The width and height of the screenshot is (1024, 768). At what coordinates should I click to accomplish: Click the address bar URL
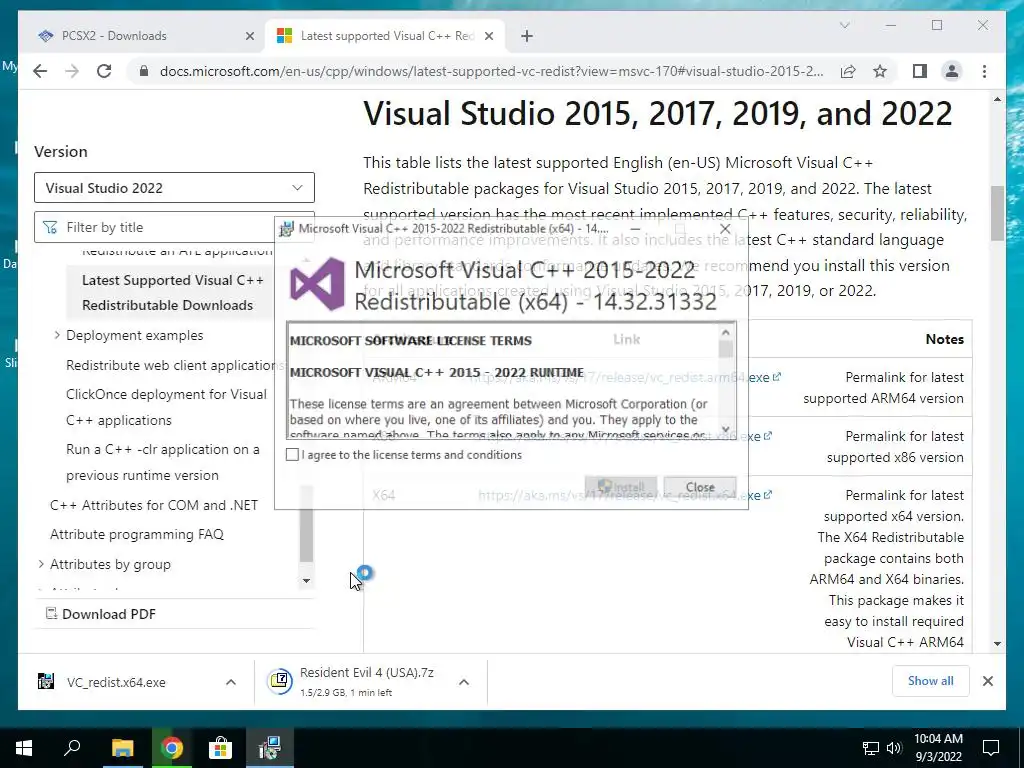(491, 71)
